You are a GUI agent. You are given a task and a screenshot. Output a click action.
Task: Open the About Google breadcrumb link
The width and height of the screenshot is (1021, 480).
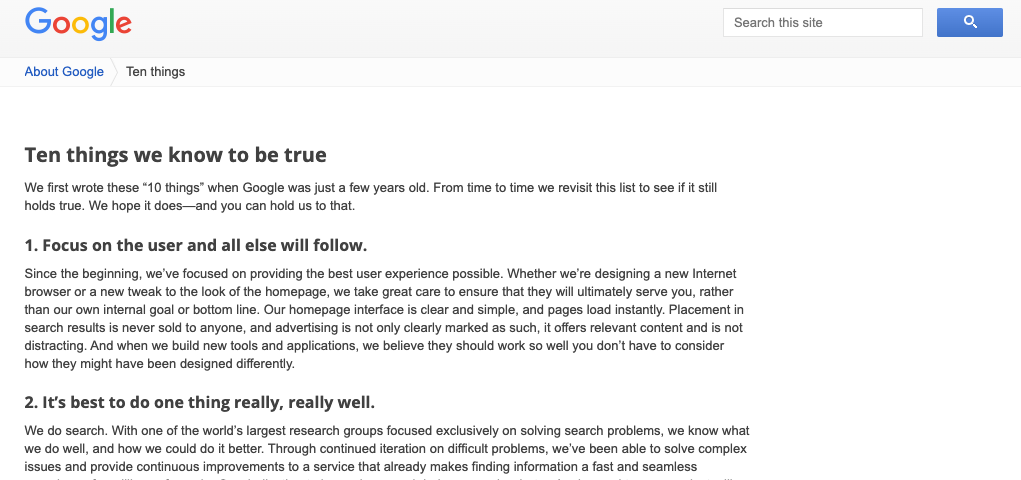pyautogui.click(x=64, y=72)
